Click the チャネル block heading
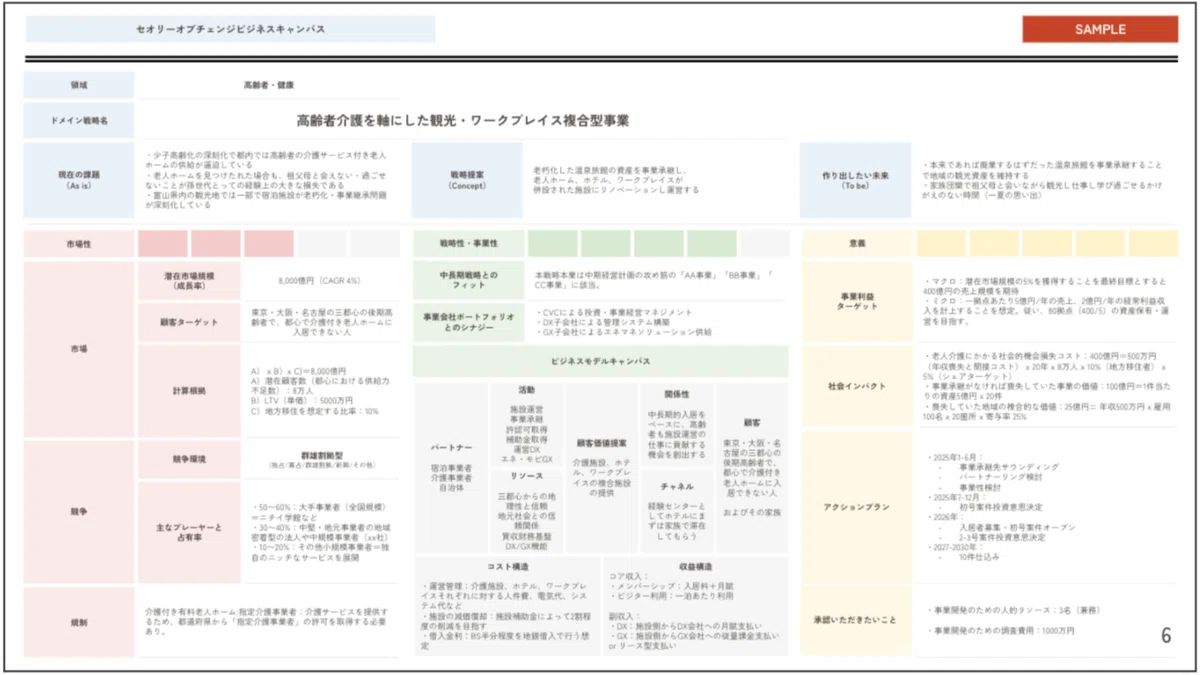 click(x=677, y=486)
